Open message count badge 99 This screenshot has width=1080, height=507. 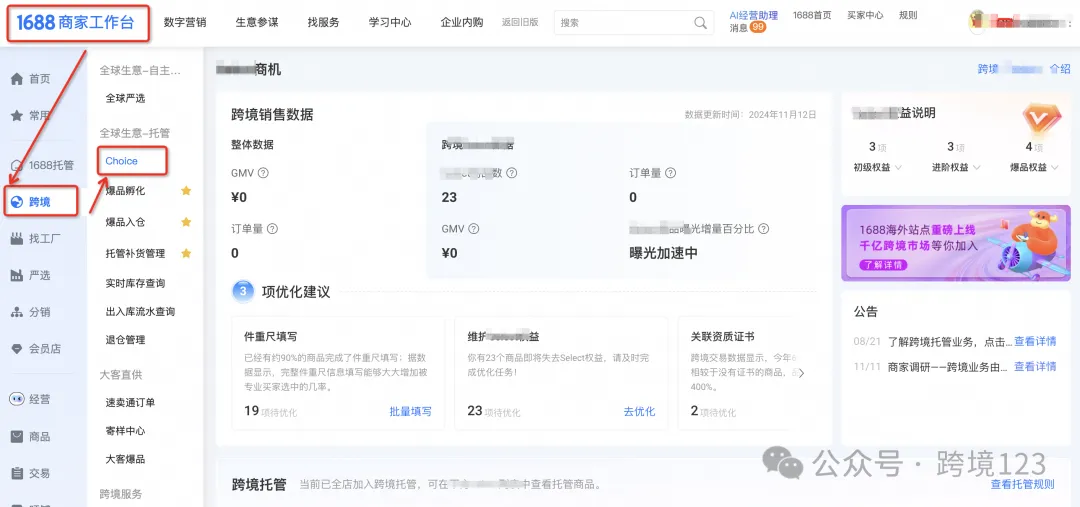tap(758, 28)
